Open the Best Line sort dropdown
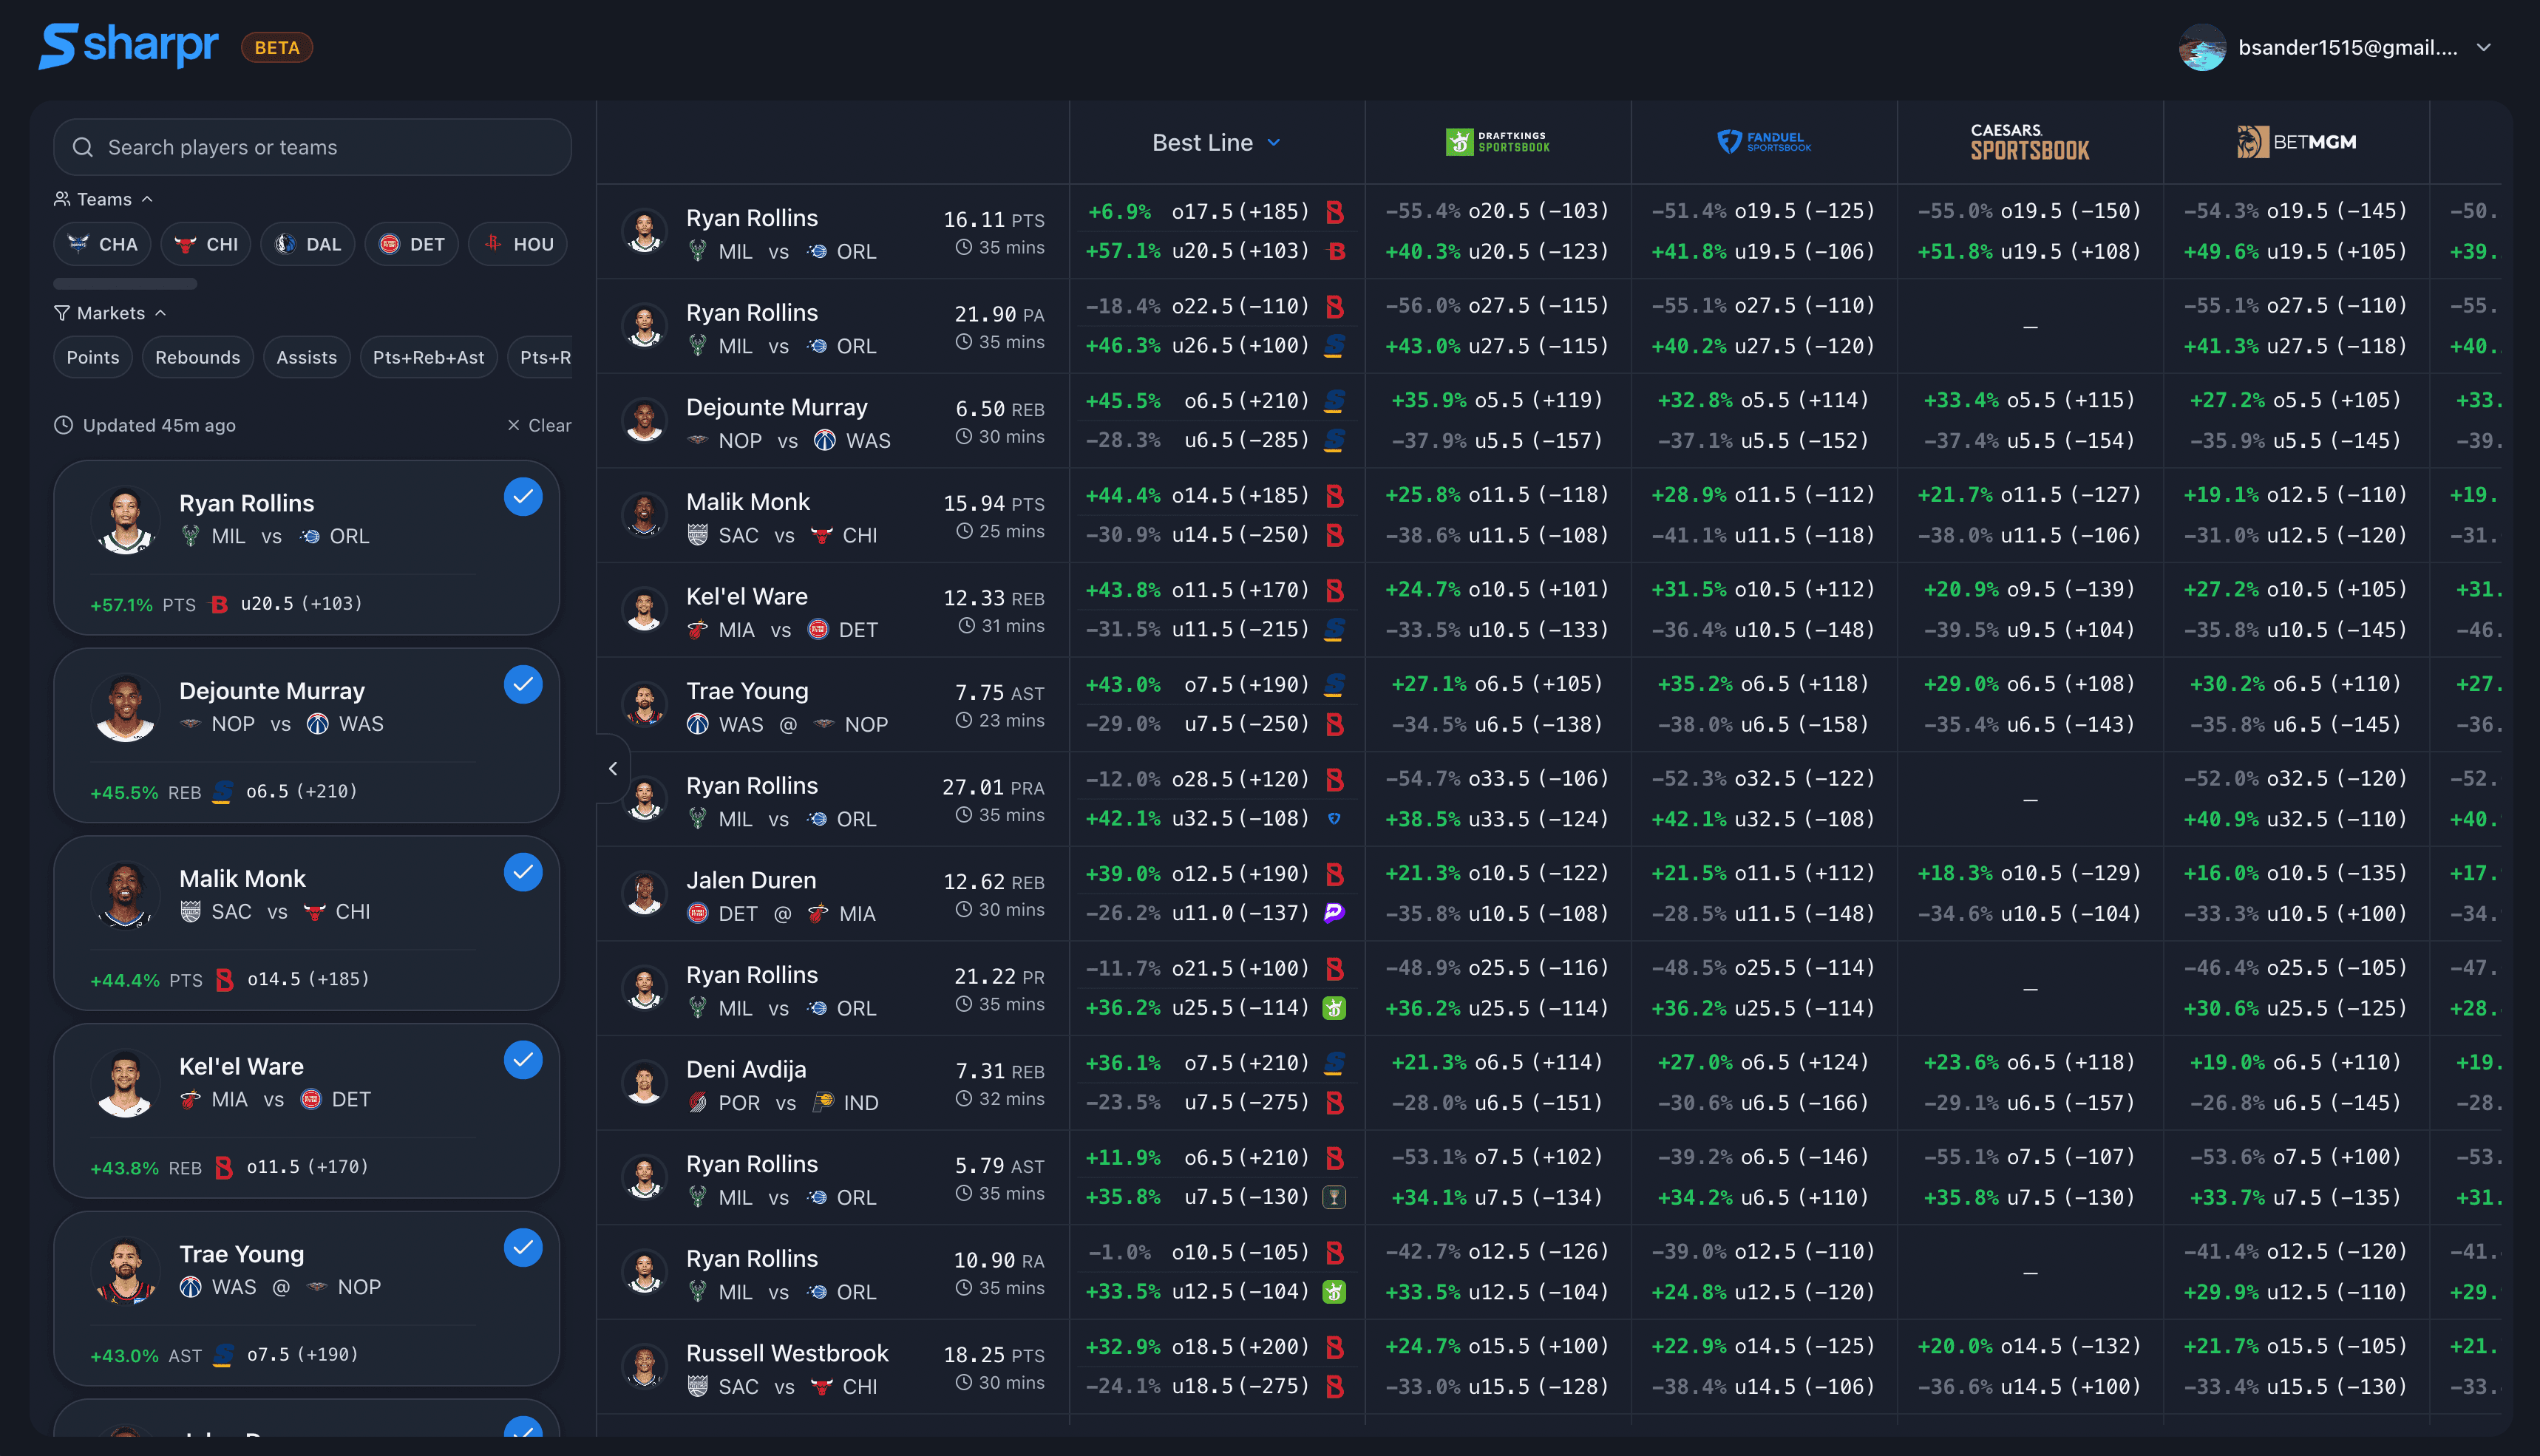 tap(1216, 142)
